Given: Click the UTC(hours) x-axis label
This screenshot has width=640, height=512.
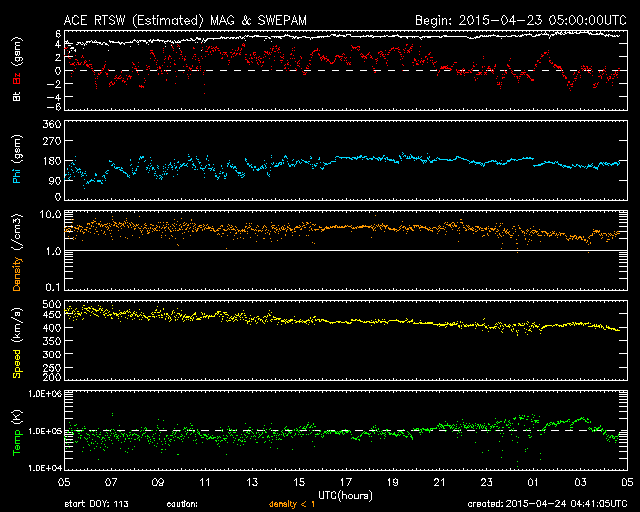Looking at the screenshot, I should pyautogui.click(x=345, y=494).
